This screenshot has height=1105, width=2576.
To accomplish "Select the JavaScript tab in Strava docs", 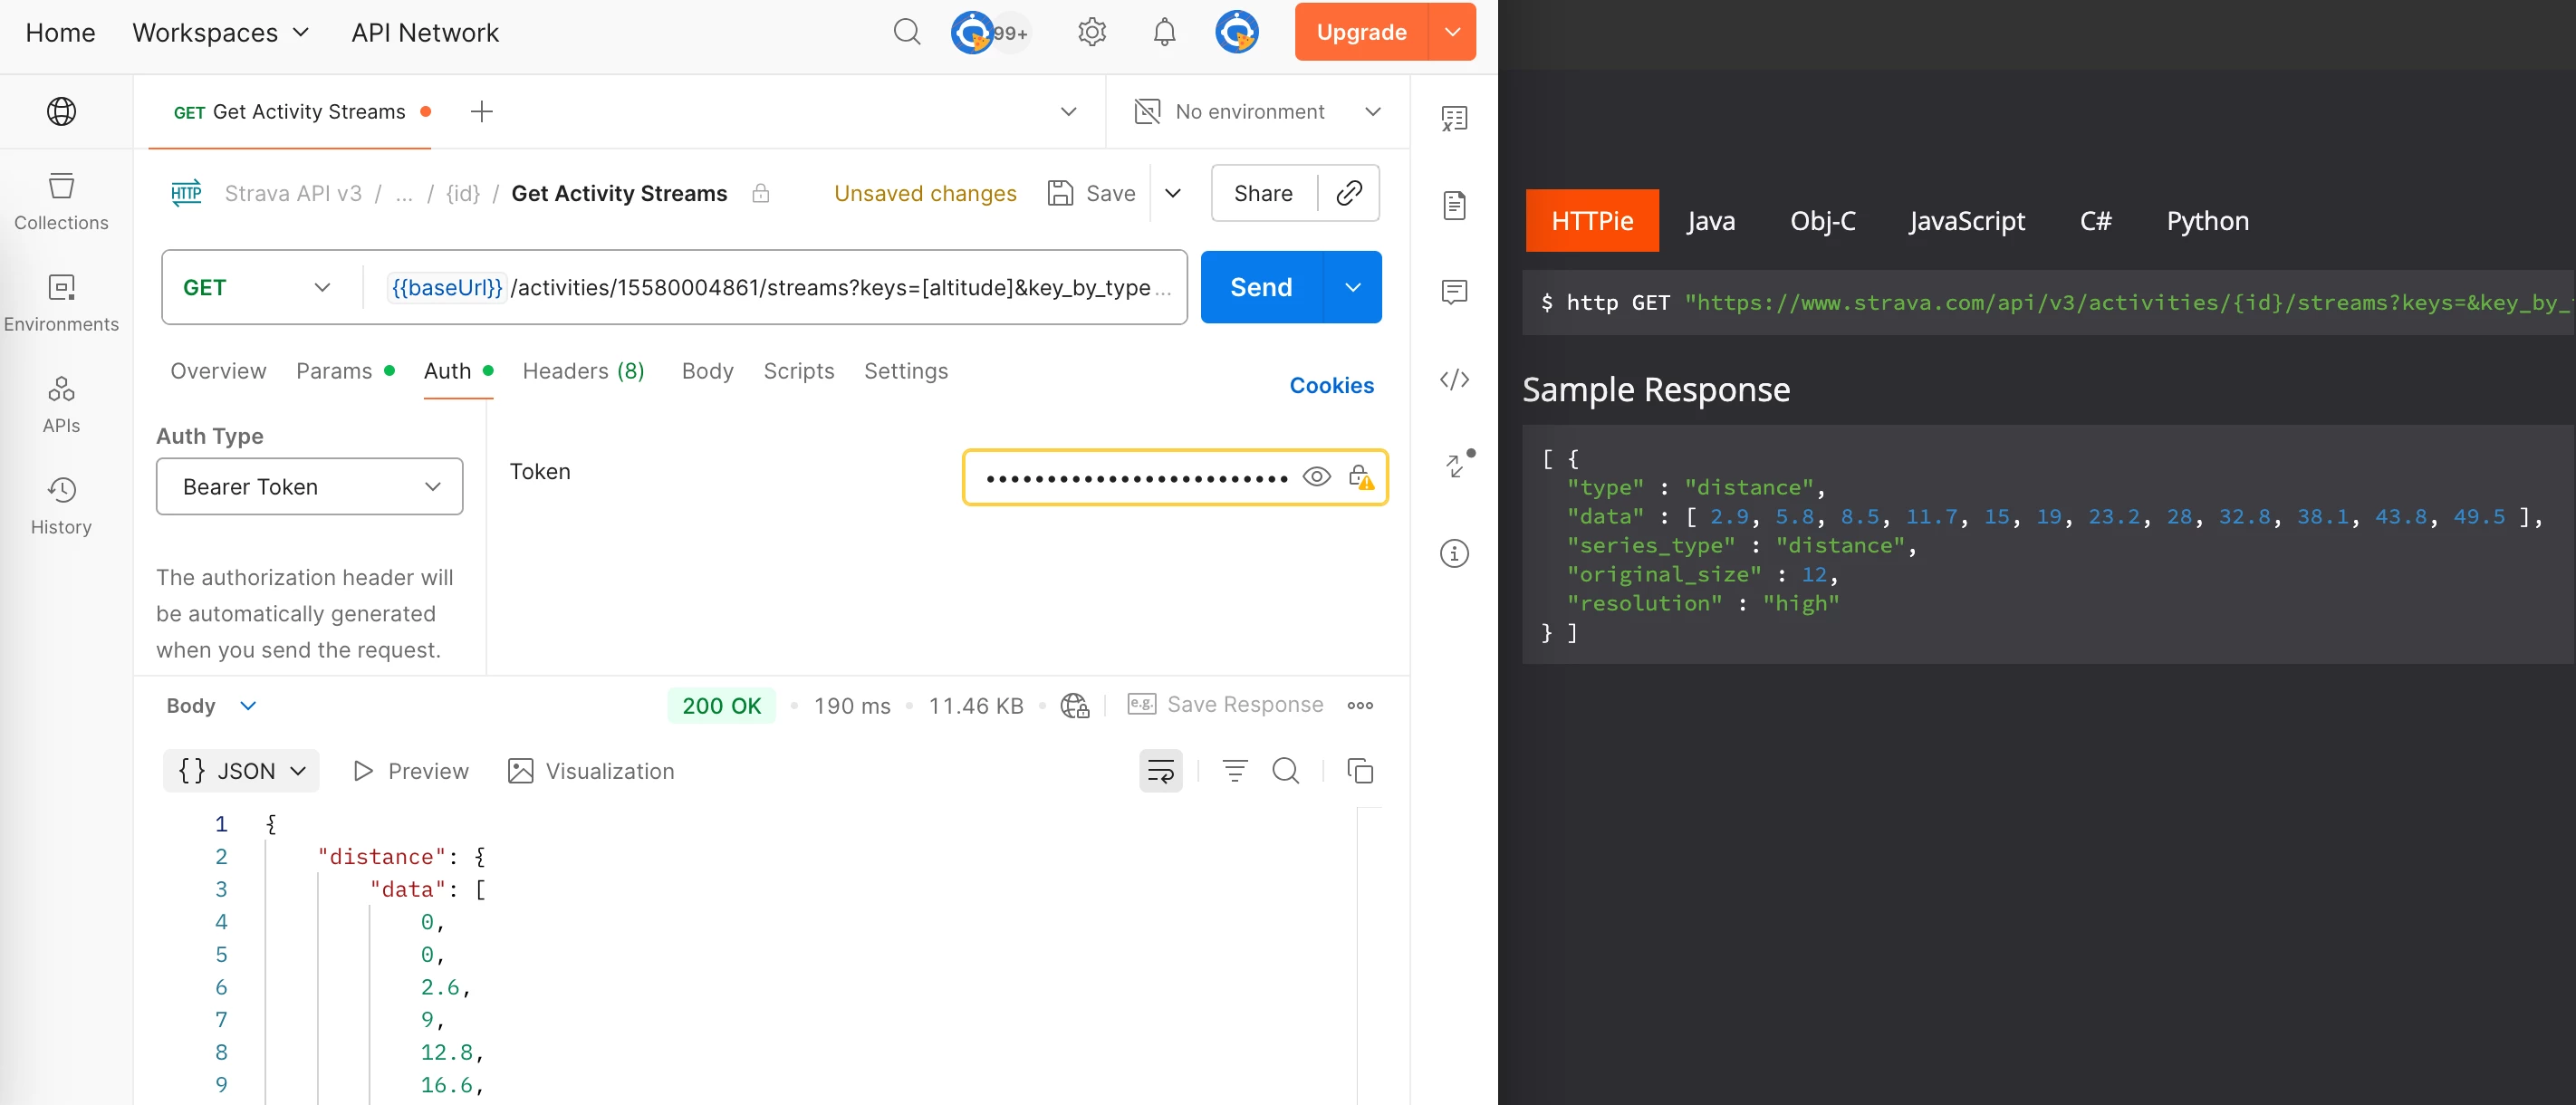I will pos(1966,220).
